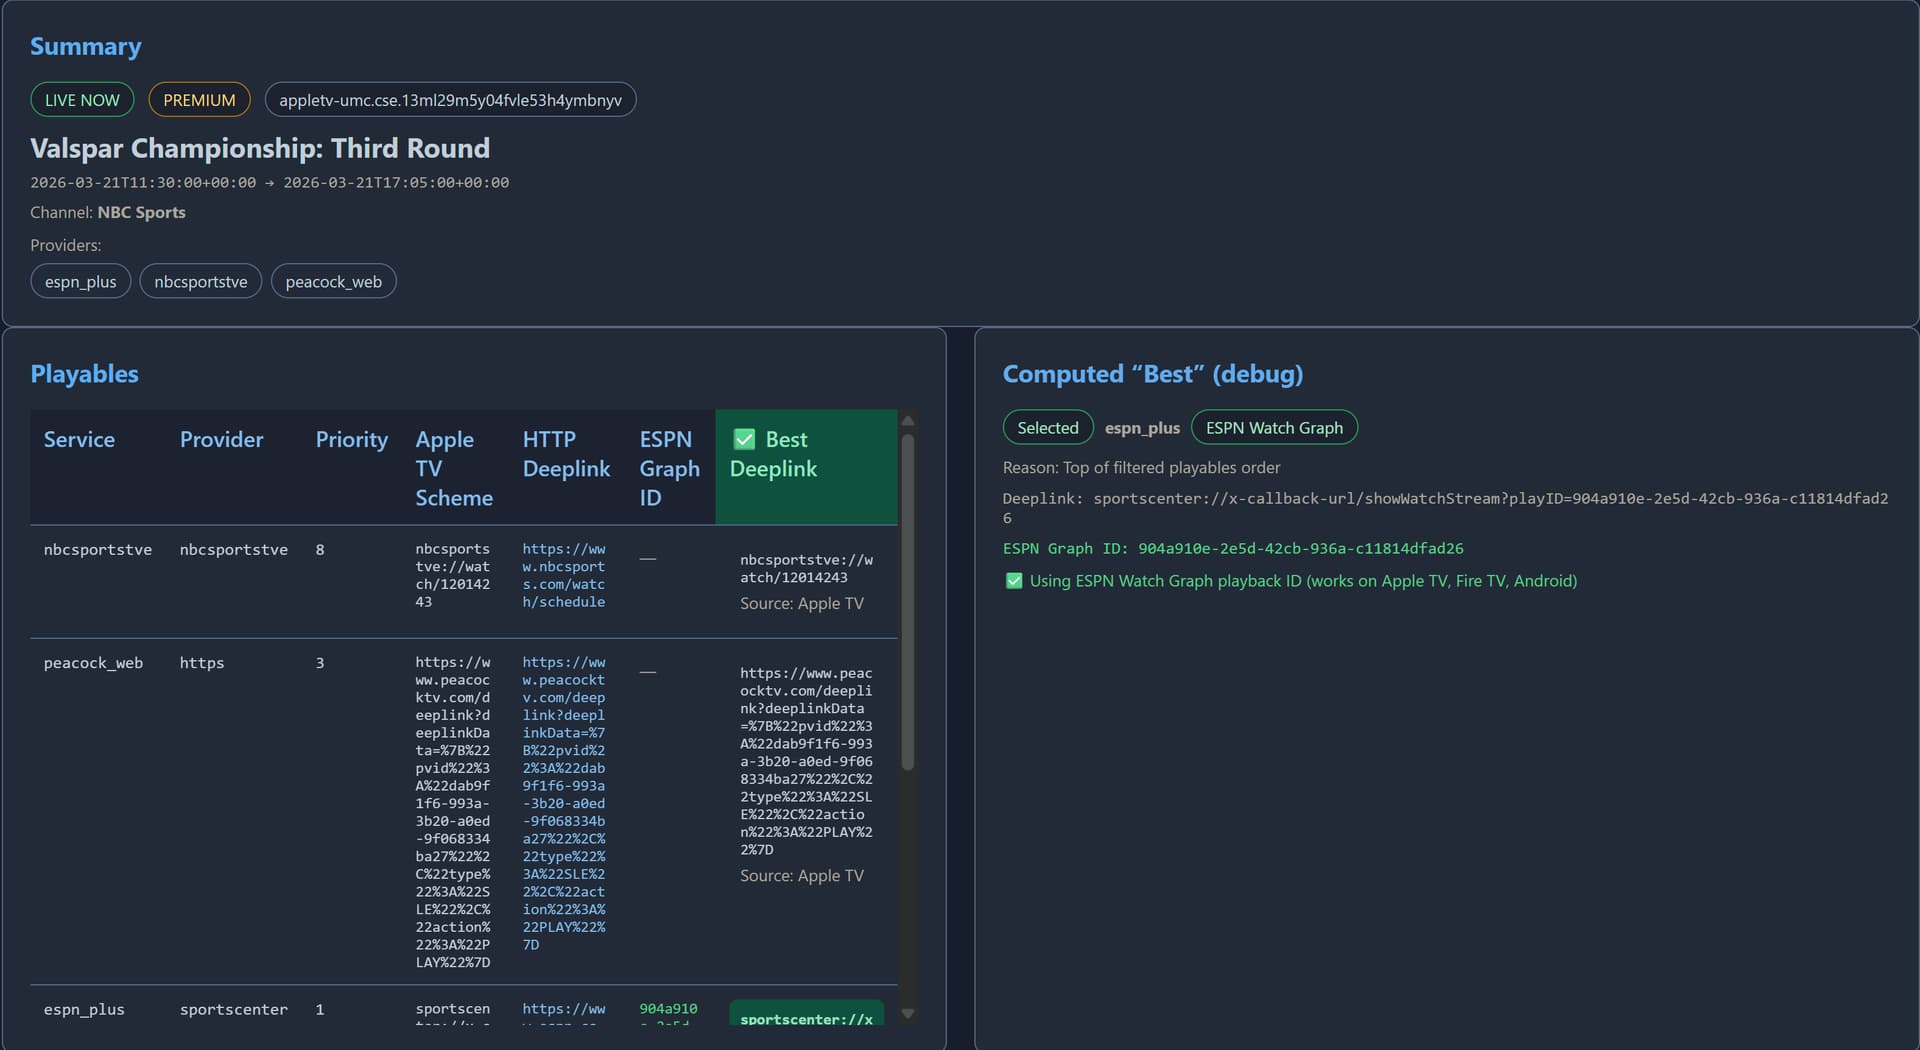The image size is (1920, 1050).
Task: Click the highlighted sportscenter best deeplink cell
Action: click(x=806, y=1012)
